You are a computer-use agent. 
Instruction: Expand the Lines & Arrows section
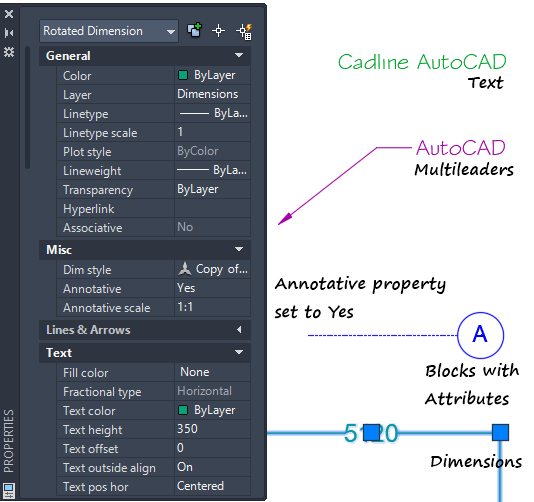click(239, 330)
